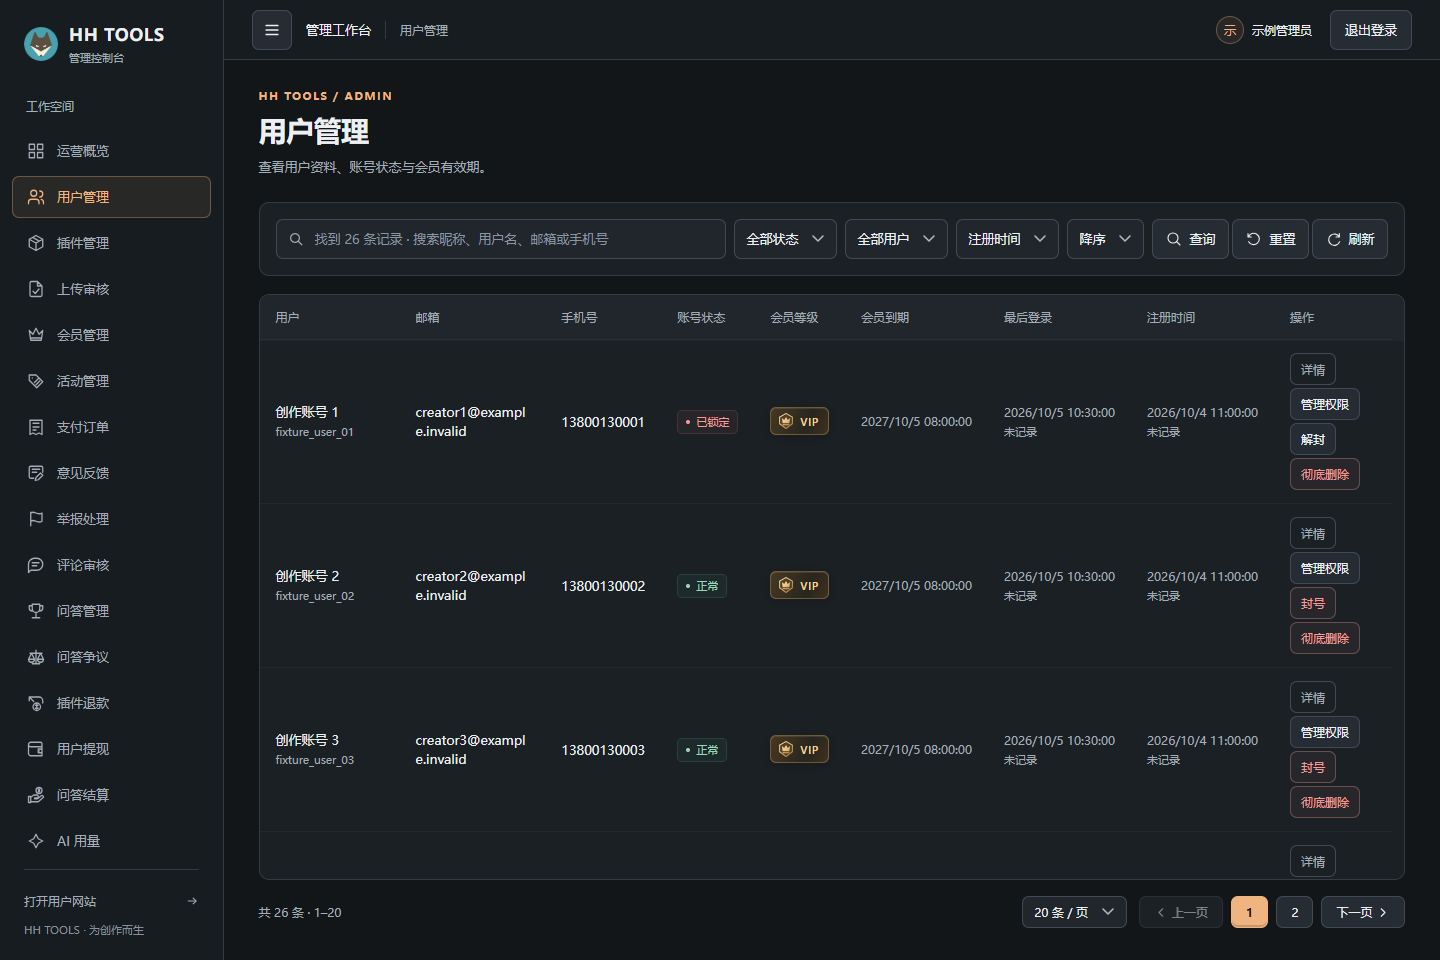The height and width of the screenshot is (960, 1440).
Task: Click the 管理工作台 breadcrumb
Action: point(338,30)
